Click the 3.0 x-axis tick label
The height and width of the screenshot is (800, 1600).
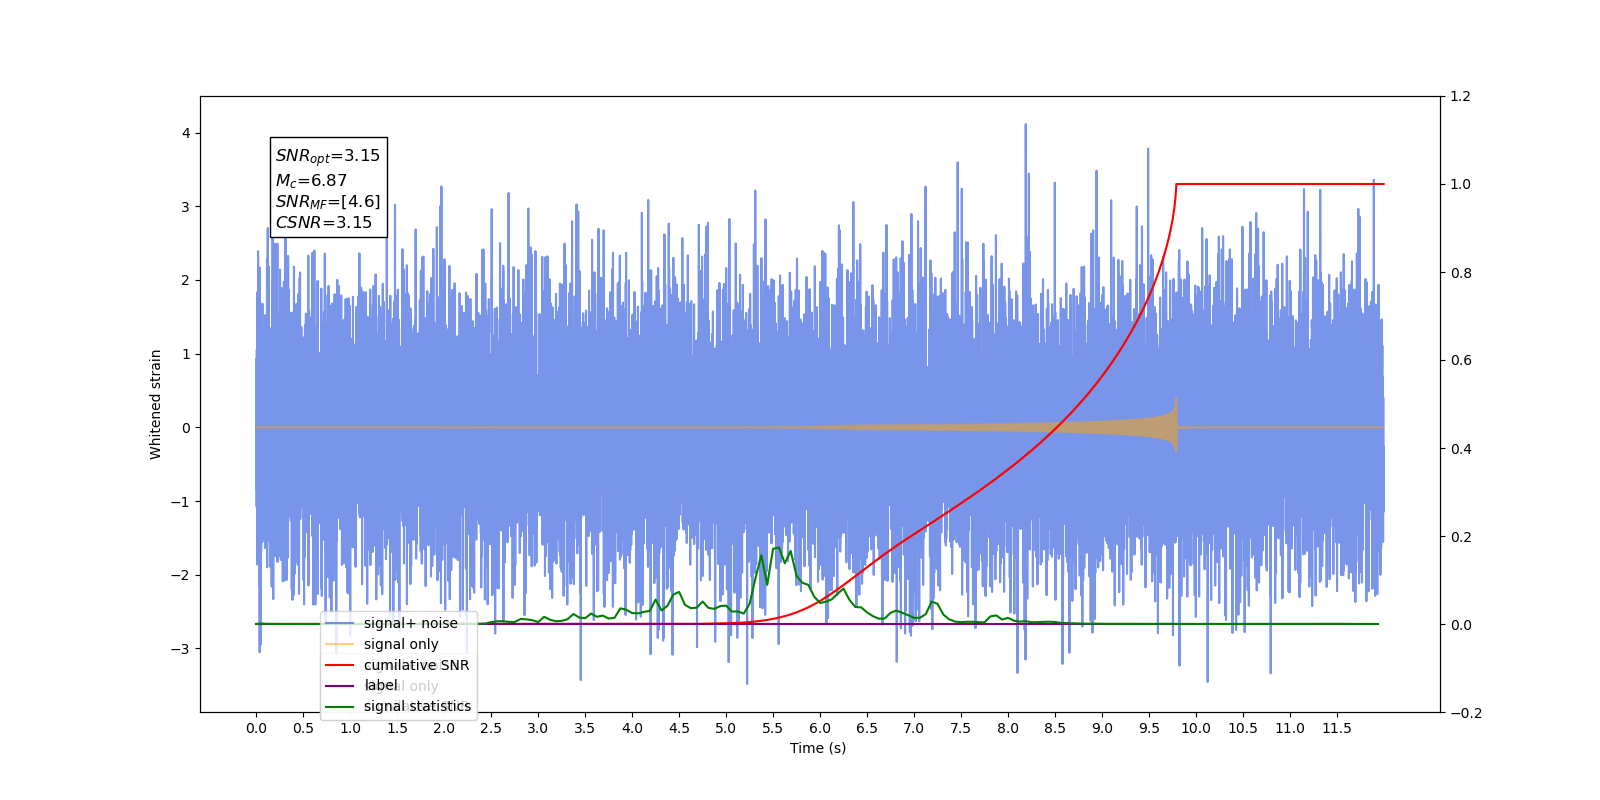tap(538, 728)
